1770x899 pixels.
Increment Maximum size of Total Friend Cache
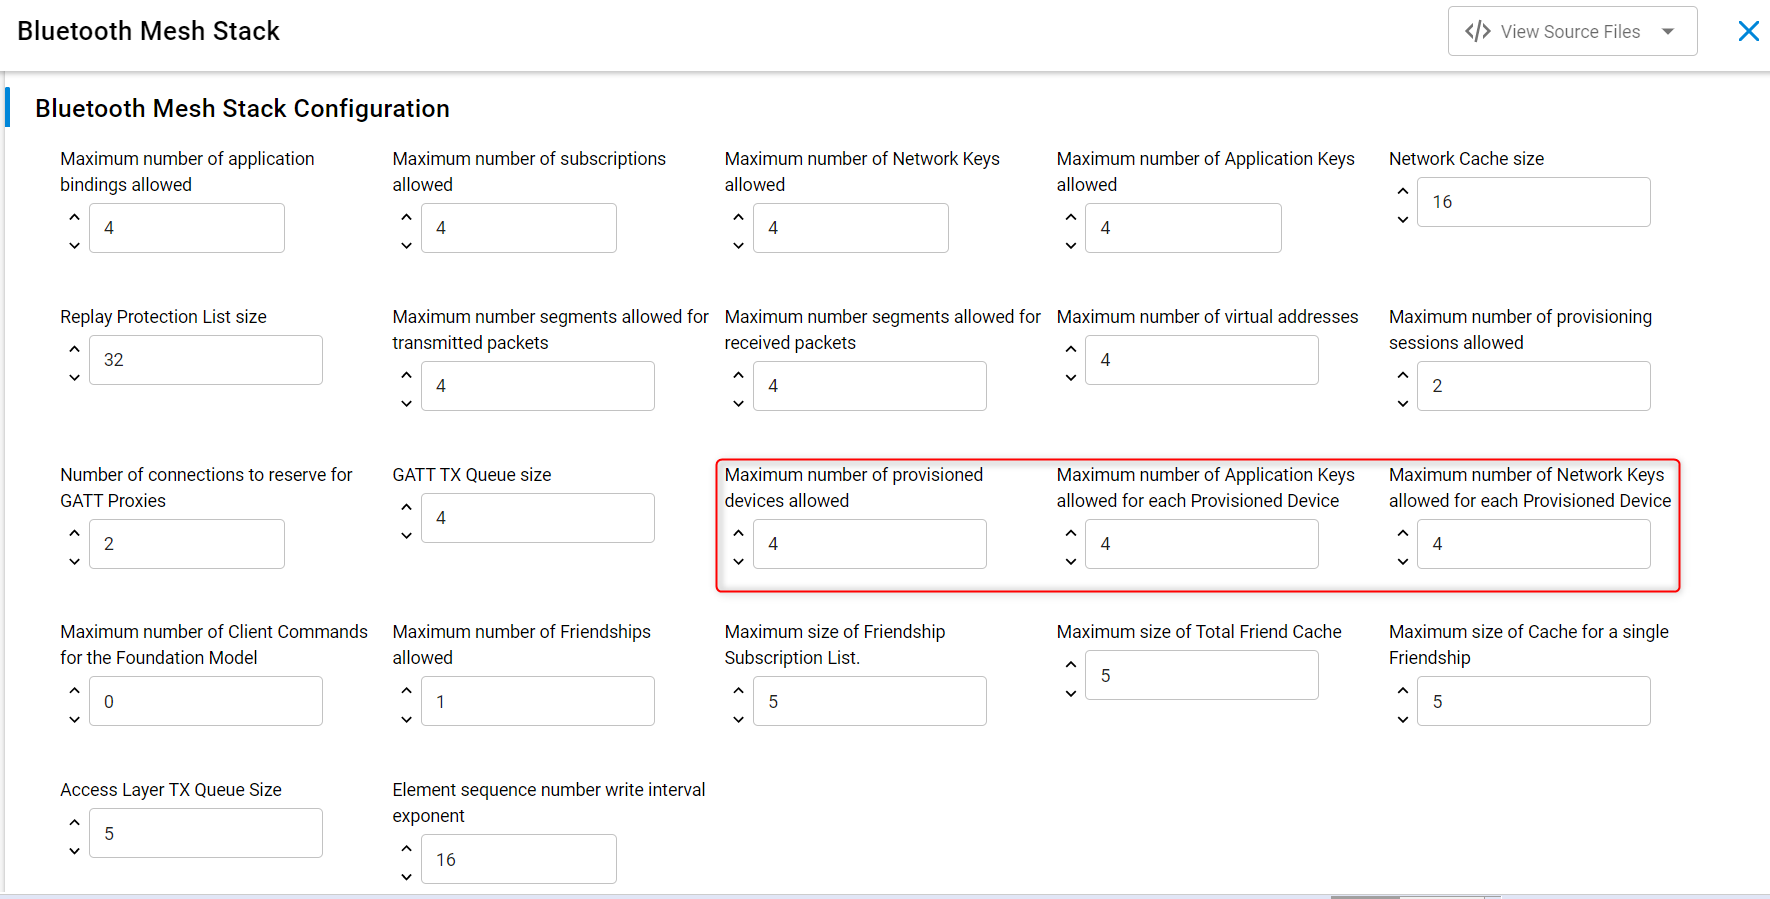pyautogui.click(x=1071, y=663)
